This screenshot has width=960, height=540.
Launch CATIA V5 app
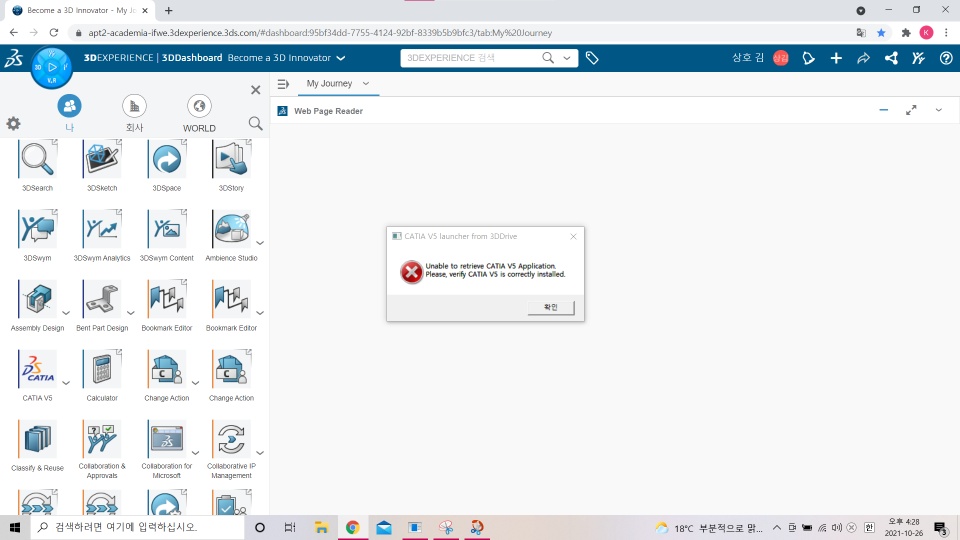(37, 369)
